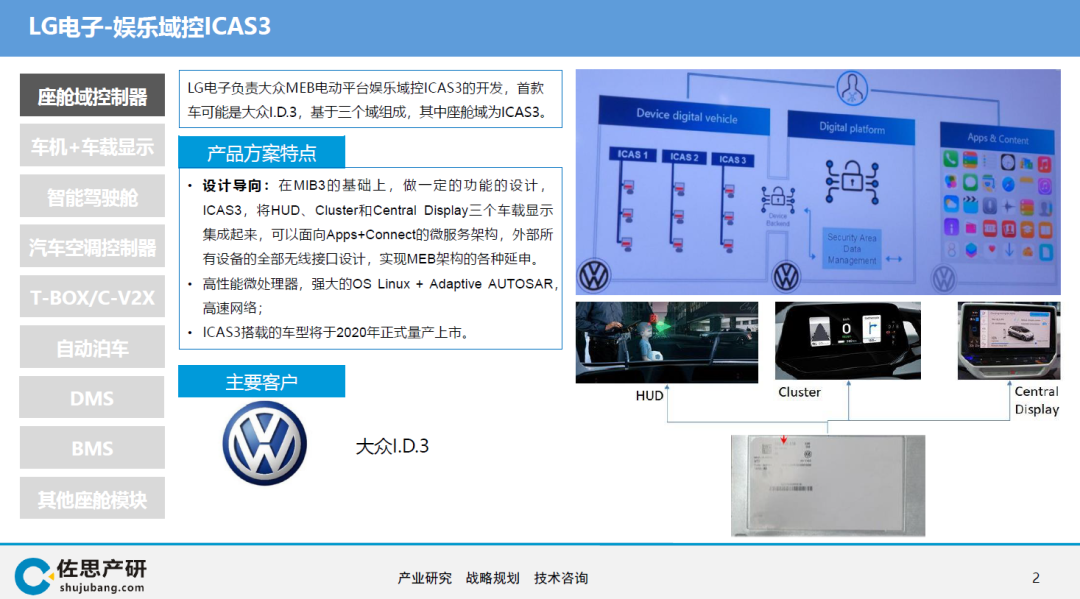This screenshot has width=1080, height=599.
Task: Switch to the 智能驾驶舱 tab
Action: pos(92,196)
